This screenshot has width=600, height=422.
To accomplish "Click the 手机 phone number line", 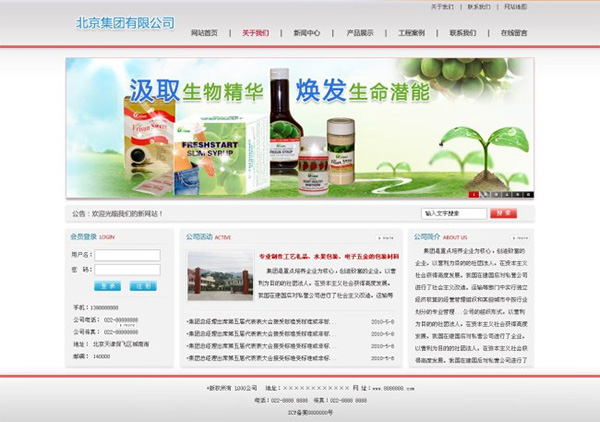I will coord(96,308).
